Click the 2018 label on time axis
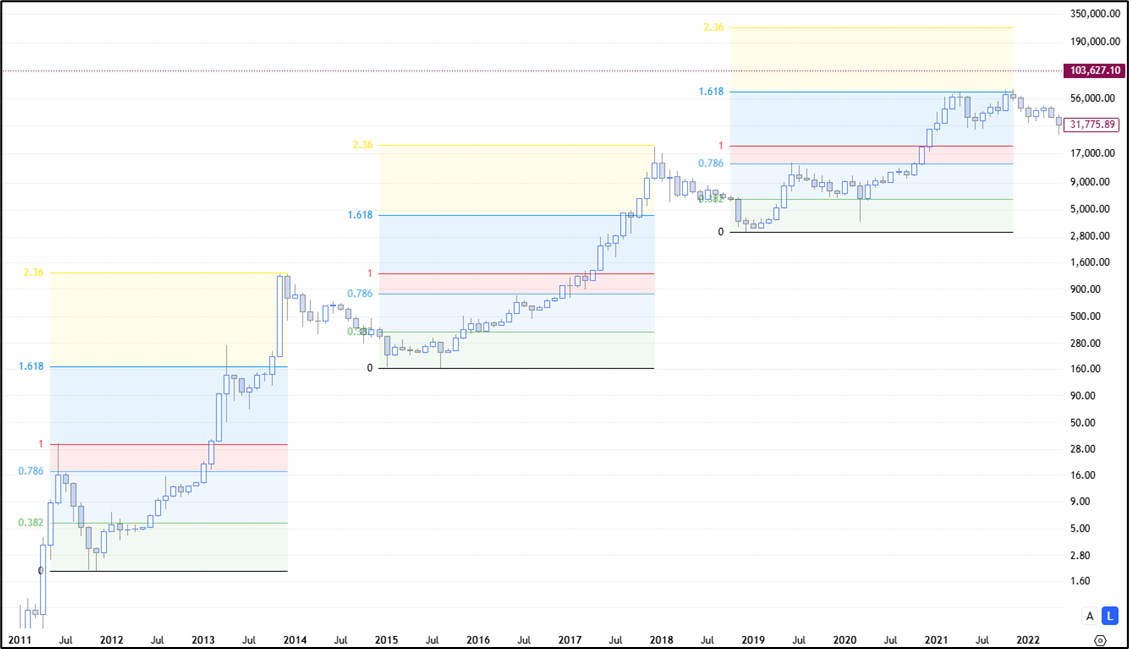 click(x=661, y=640)
